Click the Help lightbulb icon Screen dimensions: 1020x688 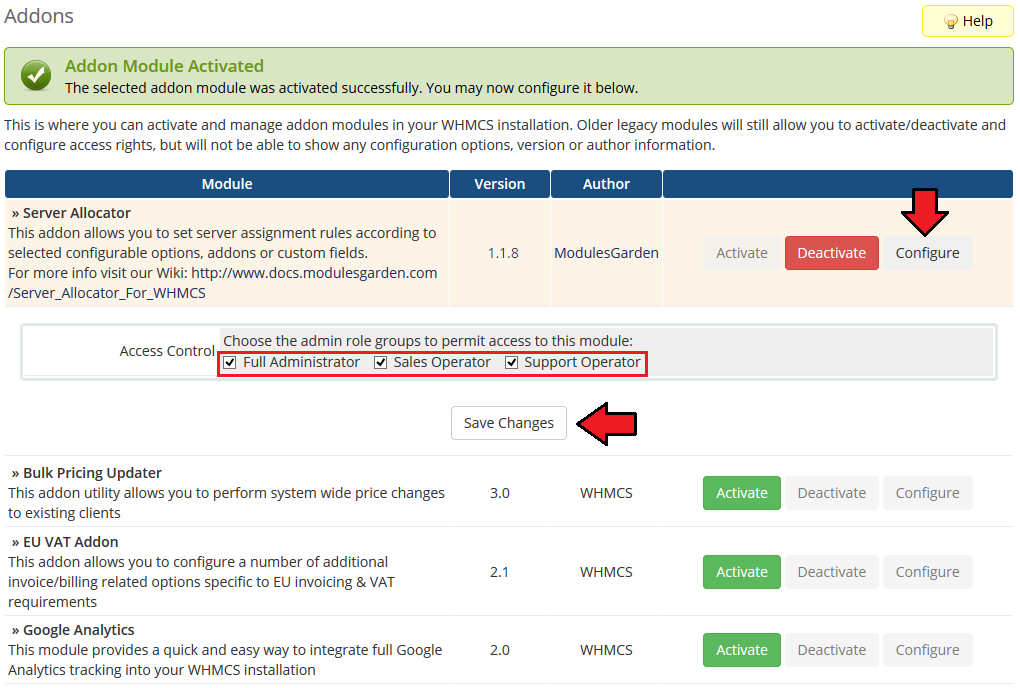950,22
